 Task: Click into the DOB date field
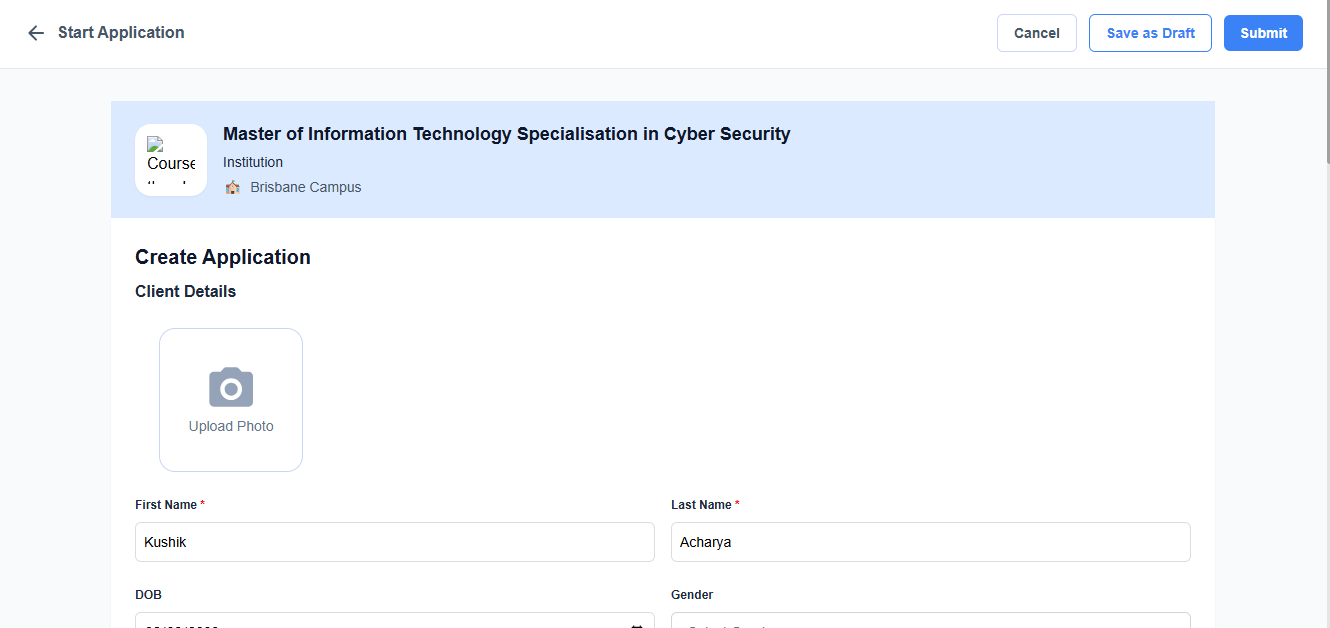pos(380,622)
